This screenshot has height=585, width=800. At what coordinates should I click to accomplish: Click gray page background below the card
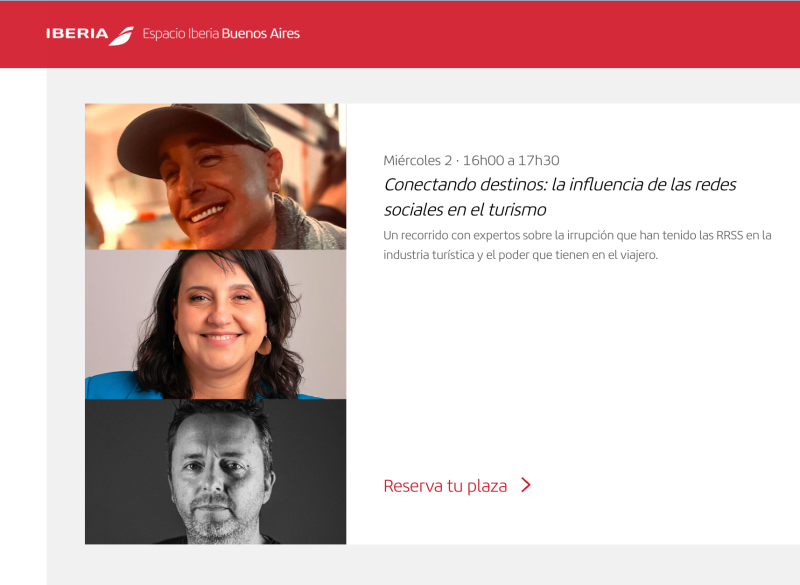pos(423,565)
